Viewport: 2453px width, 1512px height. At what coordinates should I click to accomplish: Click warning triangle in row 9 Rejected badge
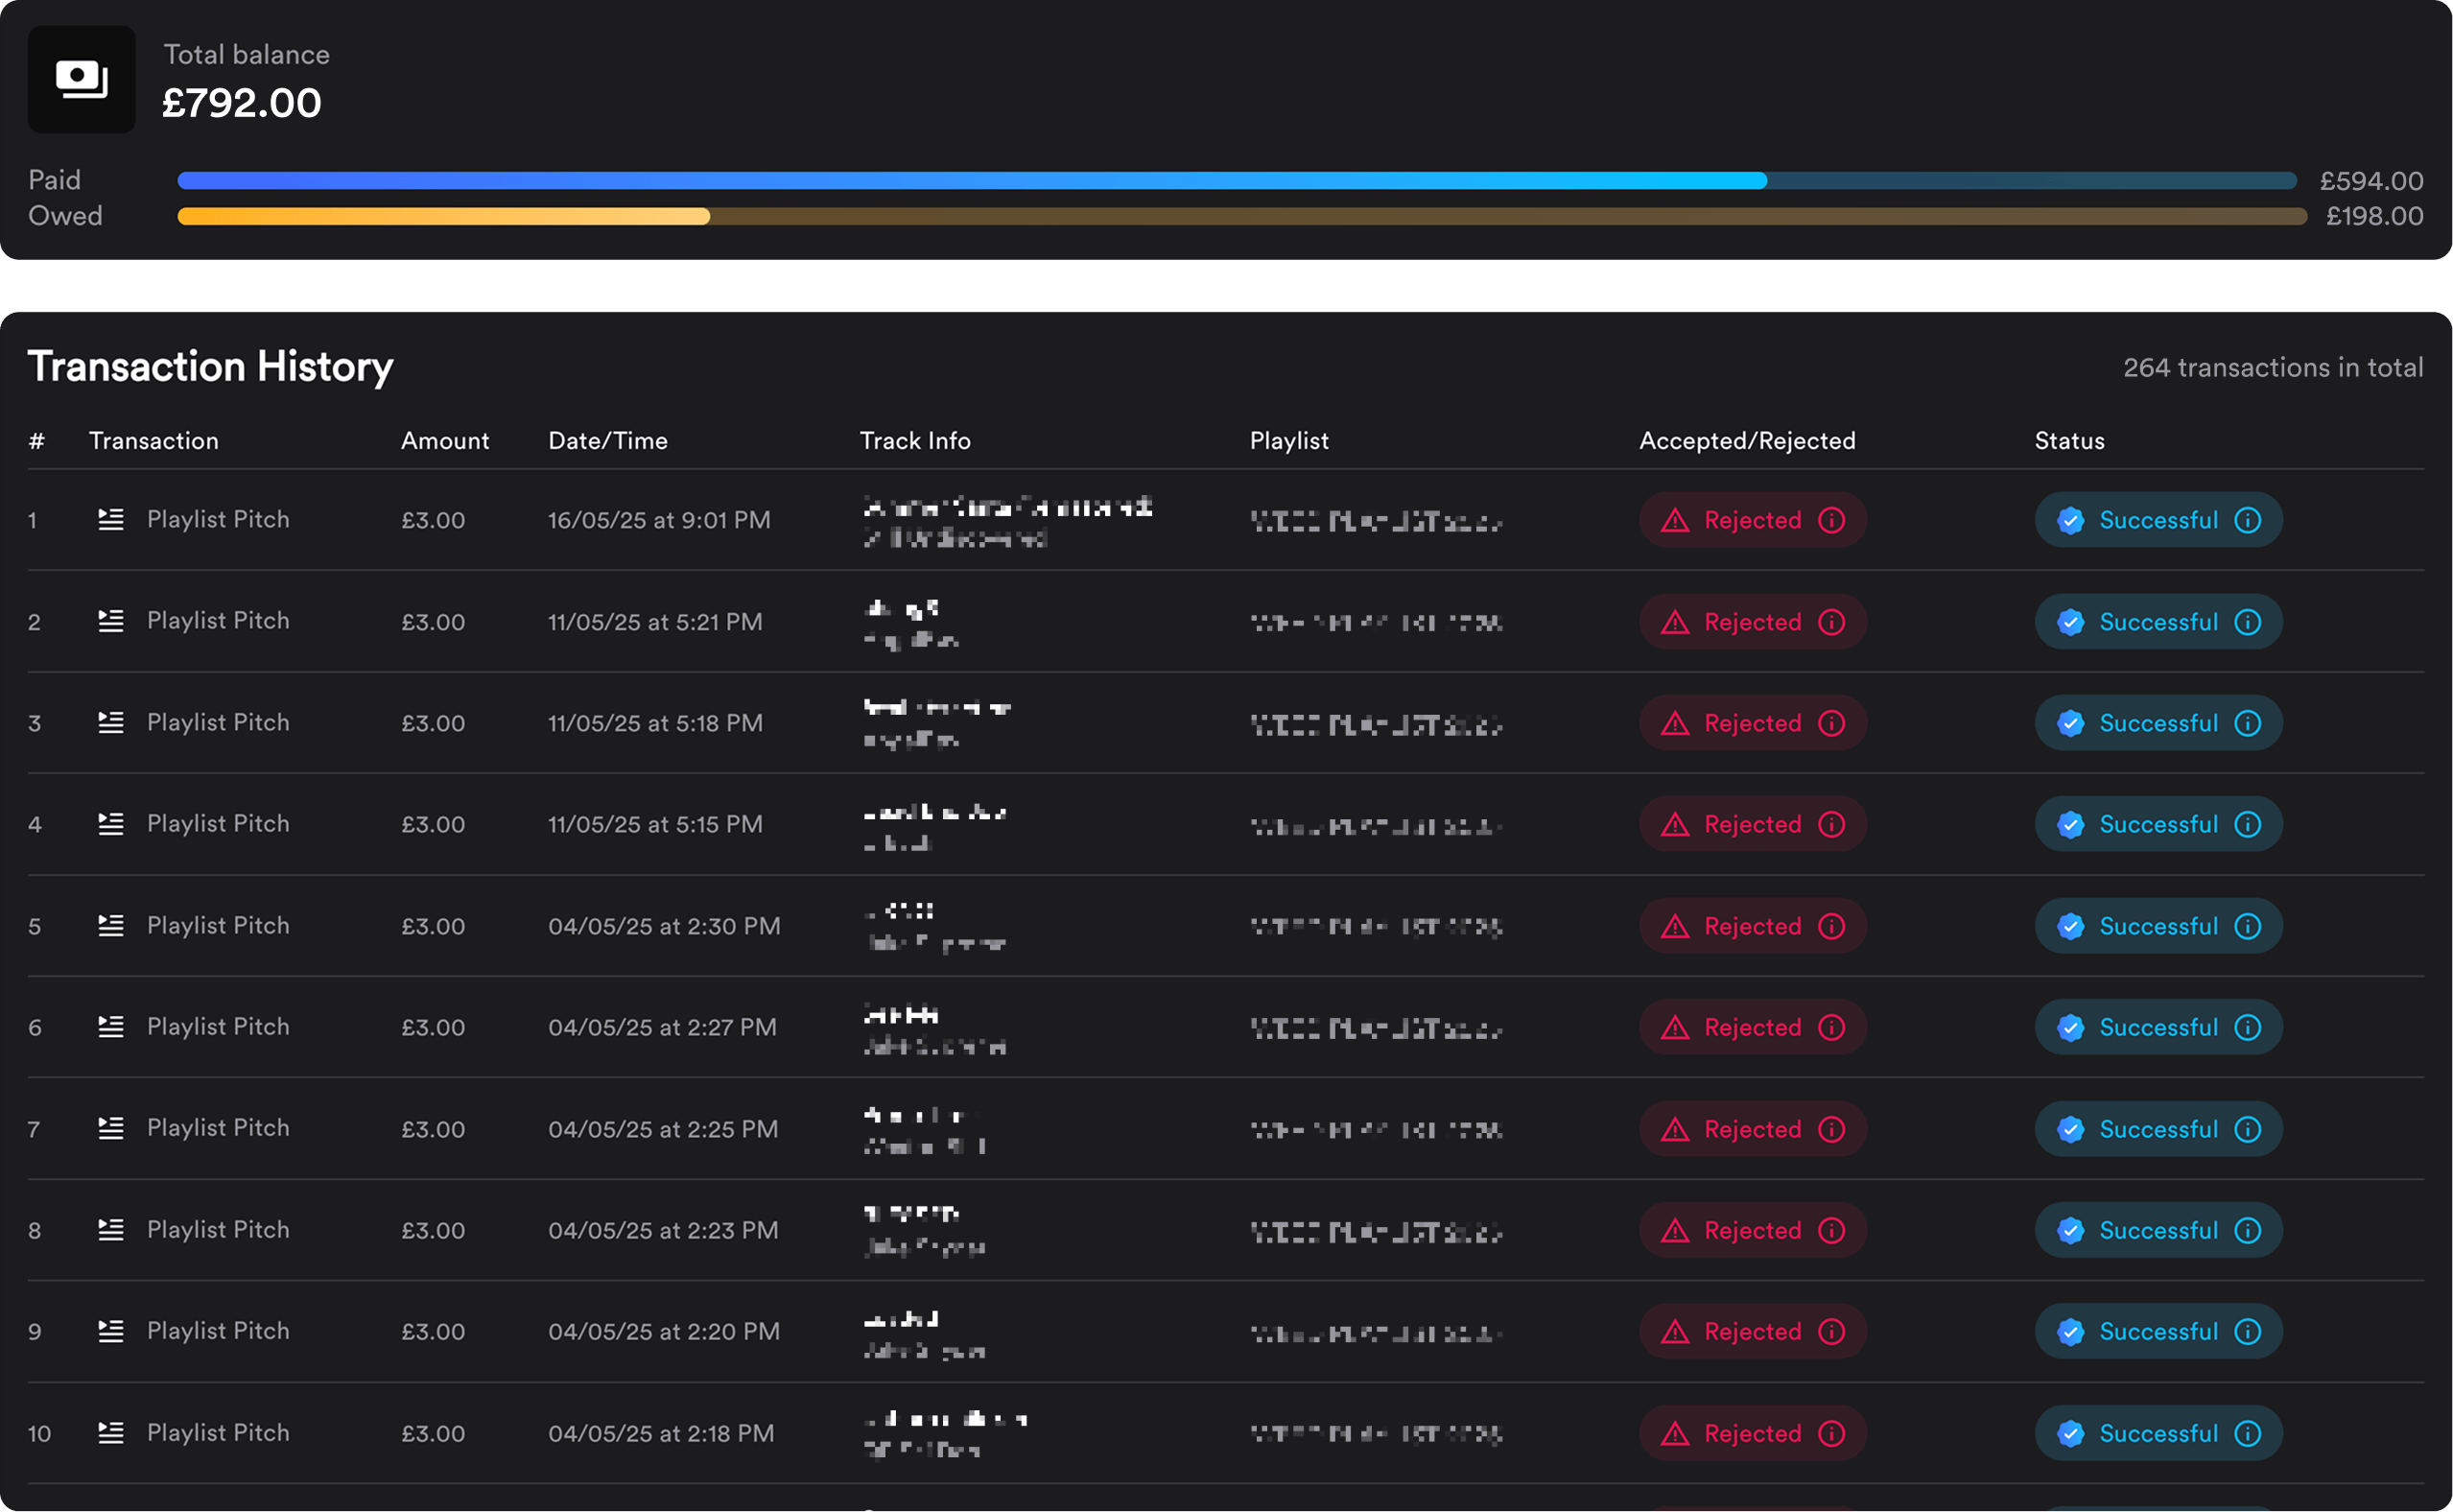click(1675, 1332)
